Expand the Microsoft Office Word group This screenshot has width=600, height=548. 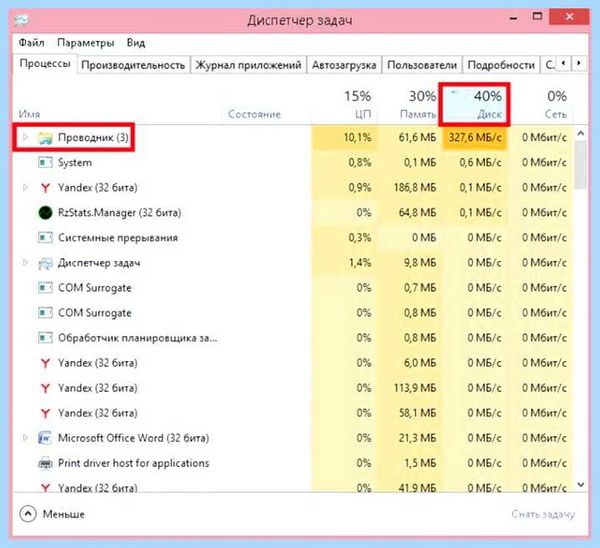[x=25, y=438]
